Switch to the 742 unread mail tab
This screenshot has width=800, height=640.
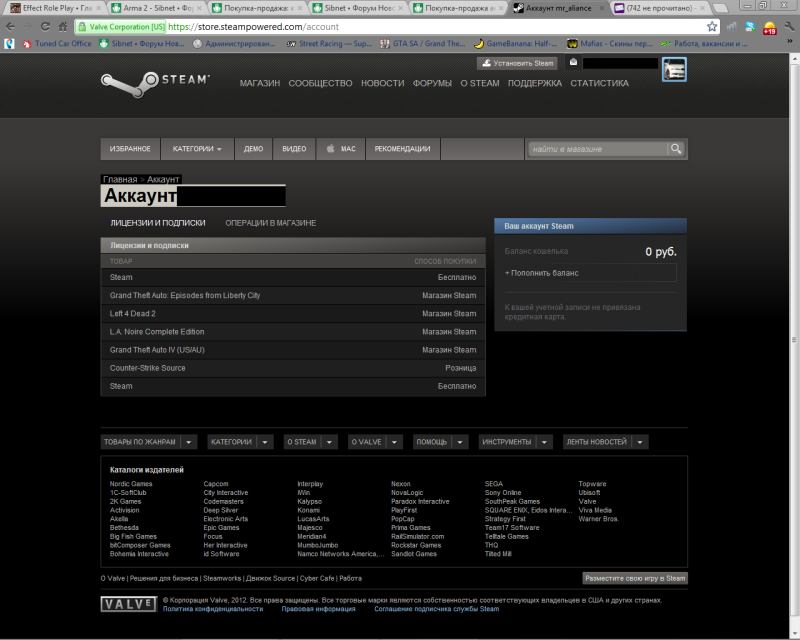point(660,8)
